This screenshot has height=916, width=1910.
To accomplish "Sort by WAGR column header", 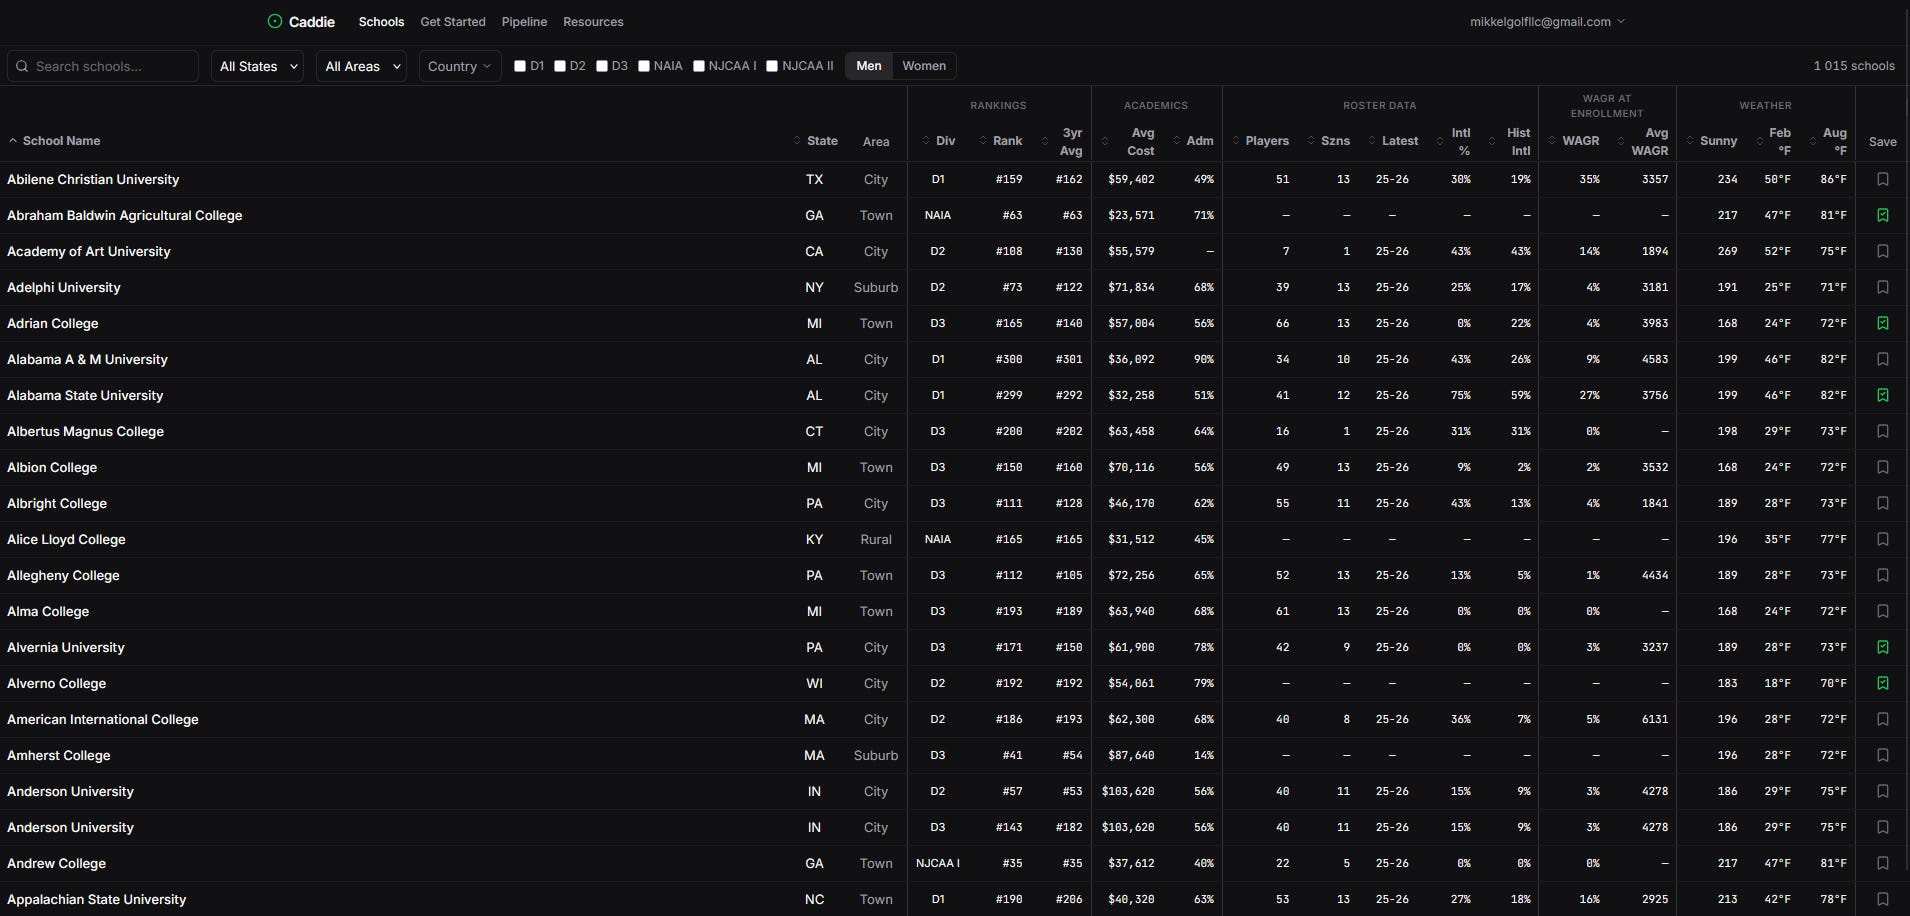I will pos(1574,141).
